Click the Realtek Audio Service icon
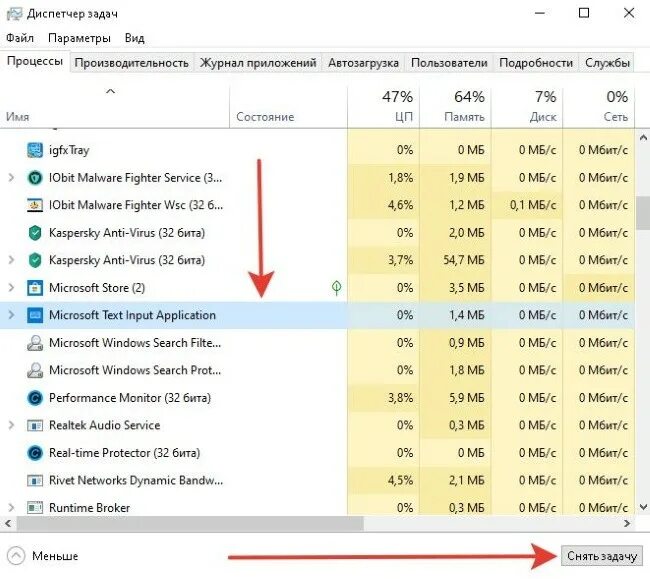Screen dimensions: 650x579 tap(35, 425)
